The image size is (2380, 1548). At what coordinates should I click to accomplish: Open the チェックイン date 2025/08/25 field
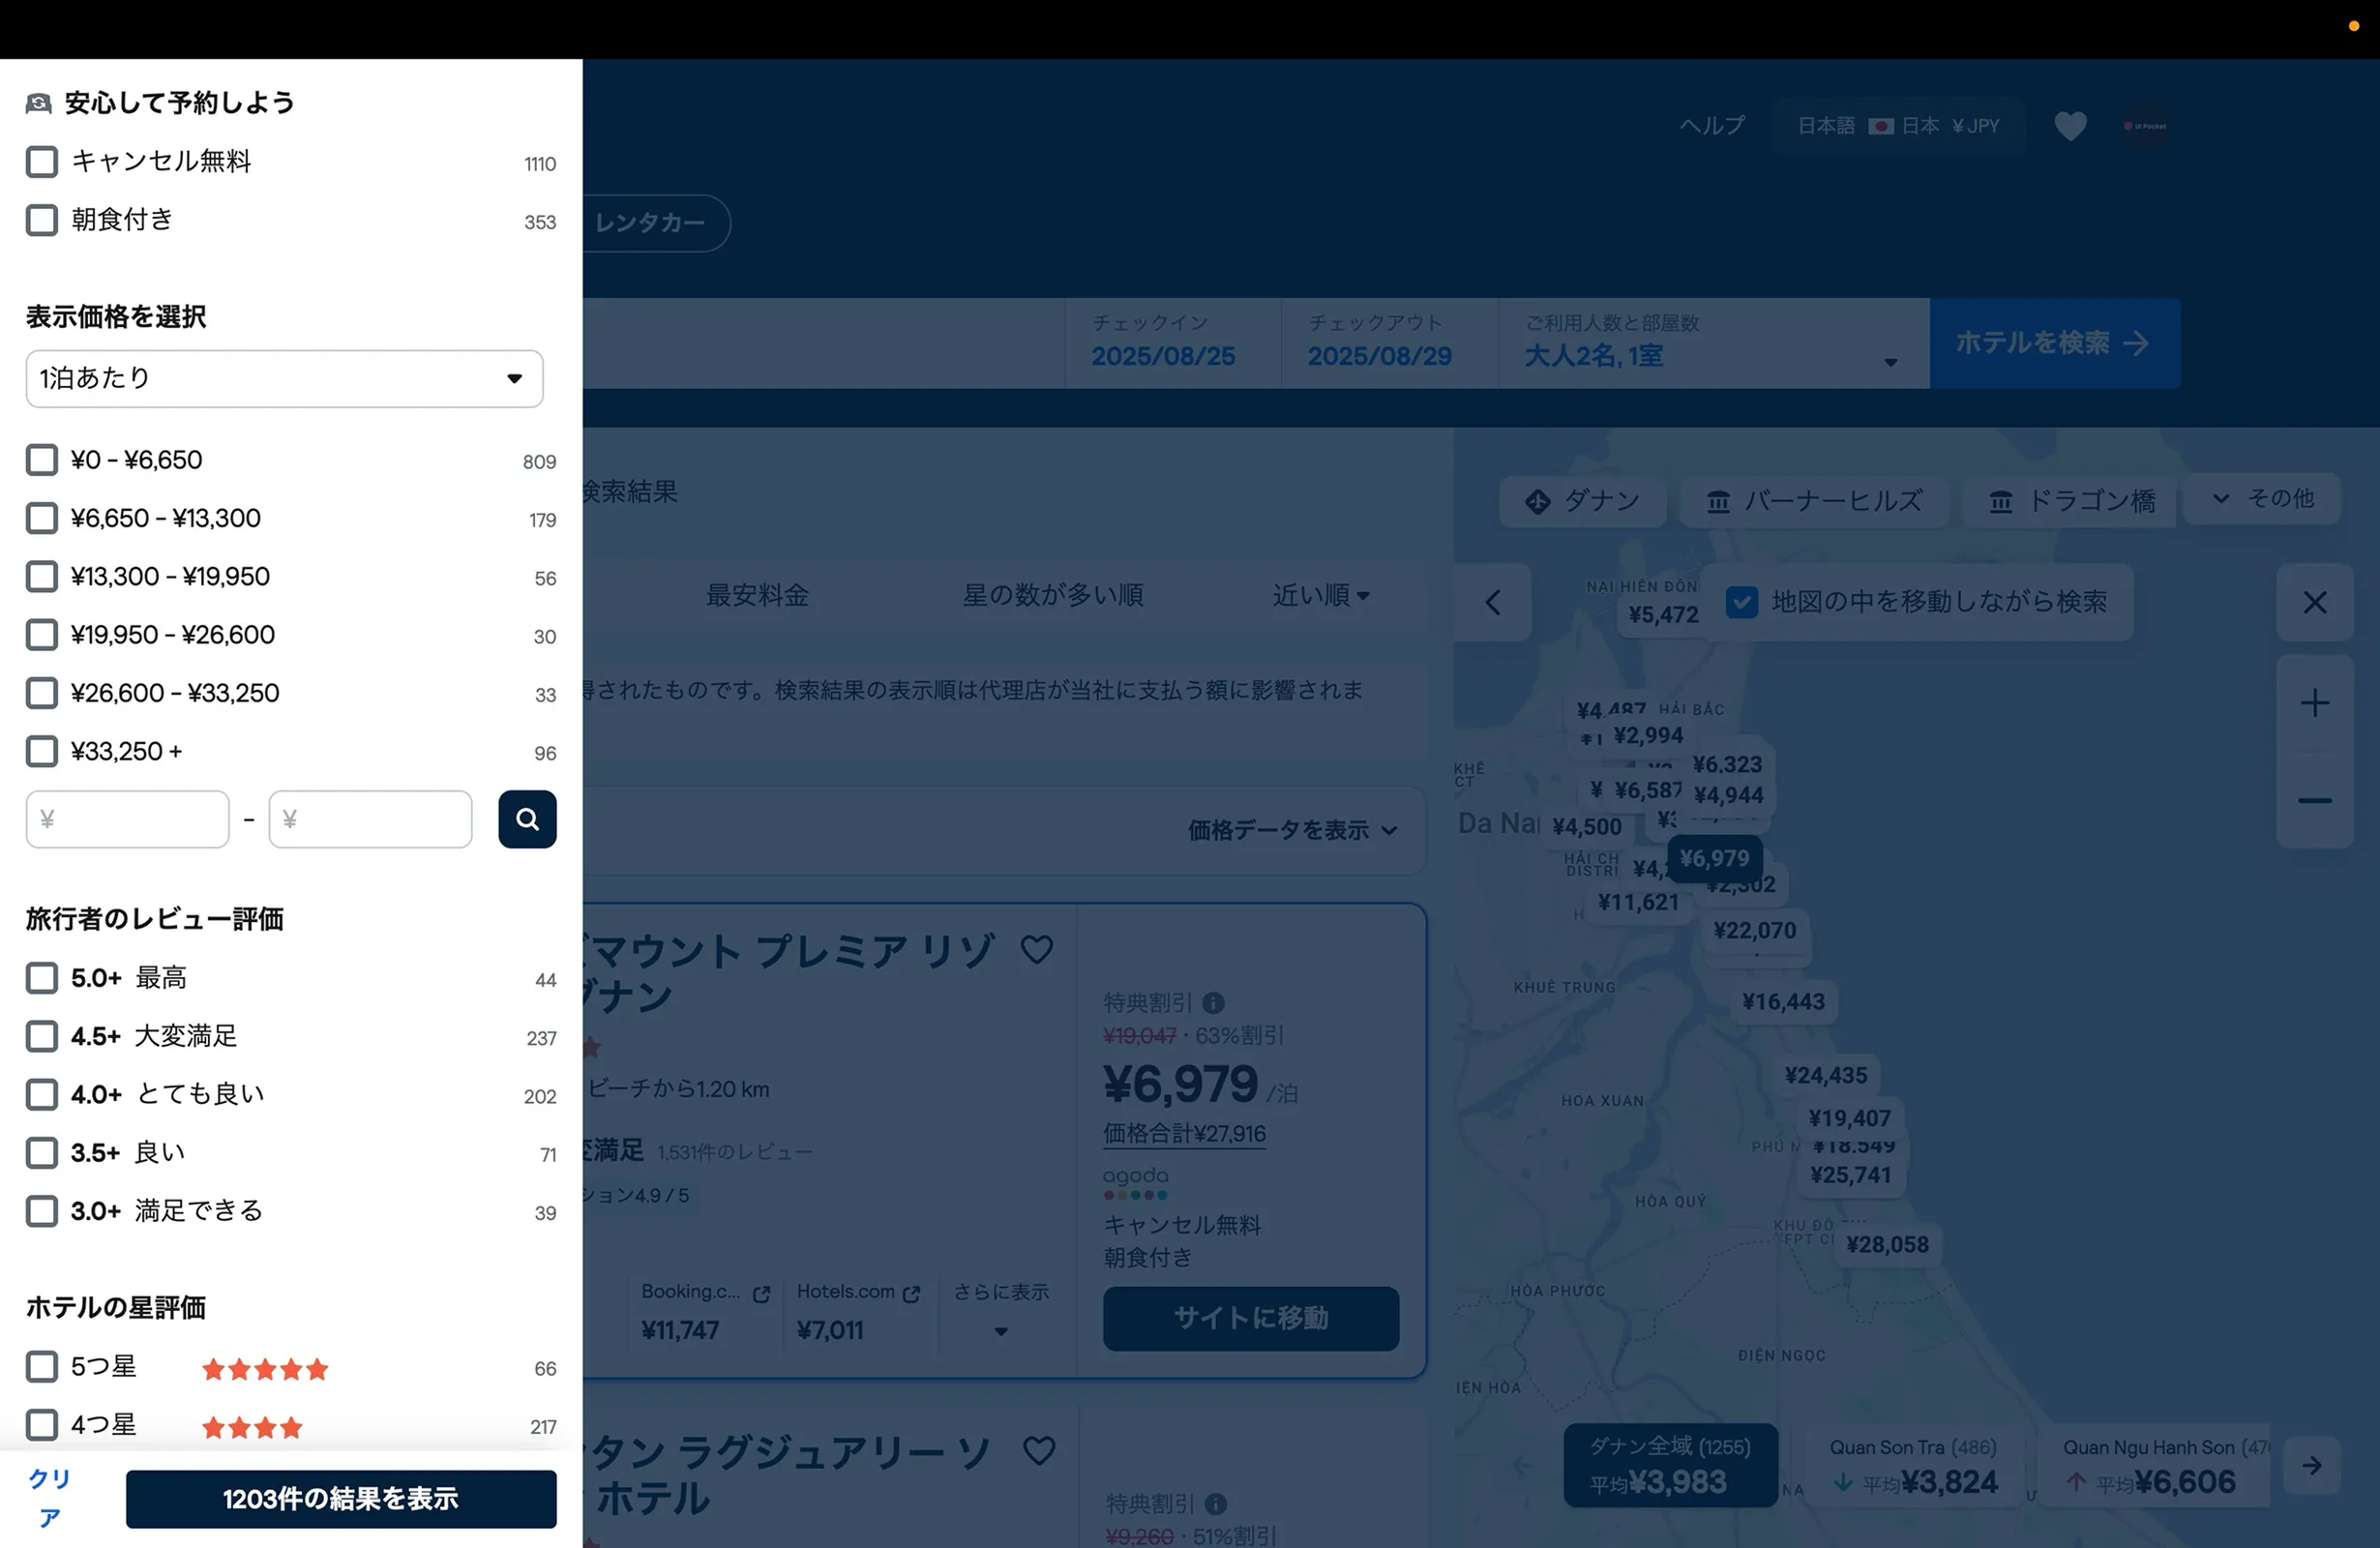[x=1173, y=342]
